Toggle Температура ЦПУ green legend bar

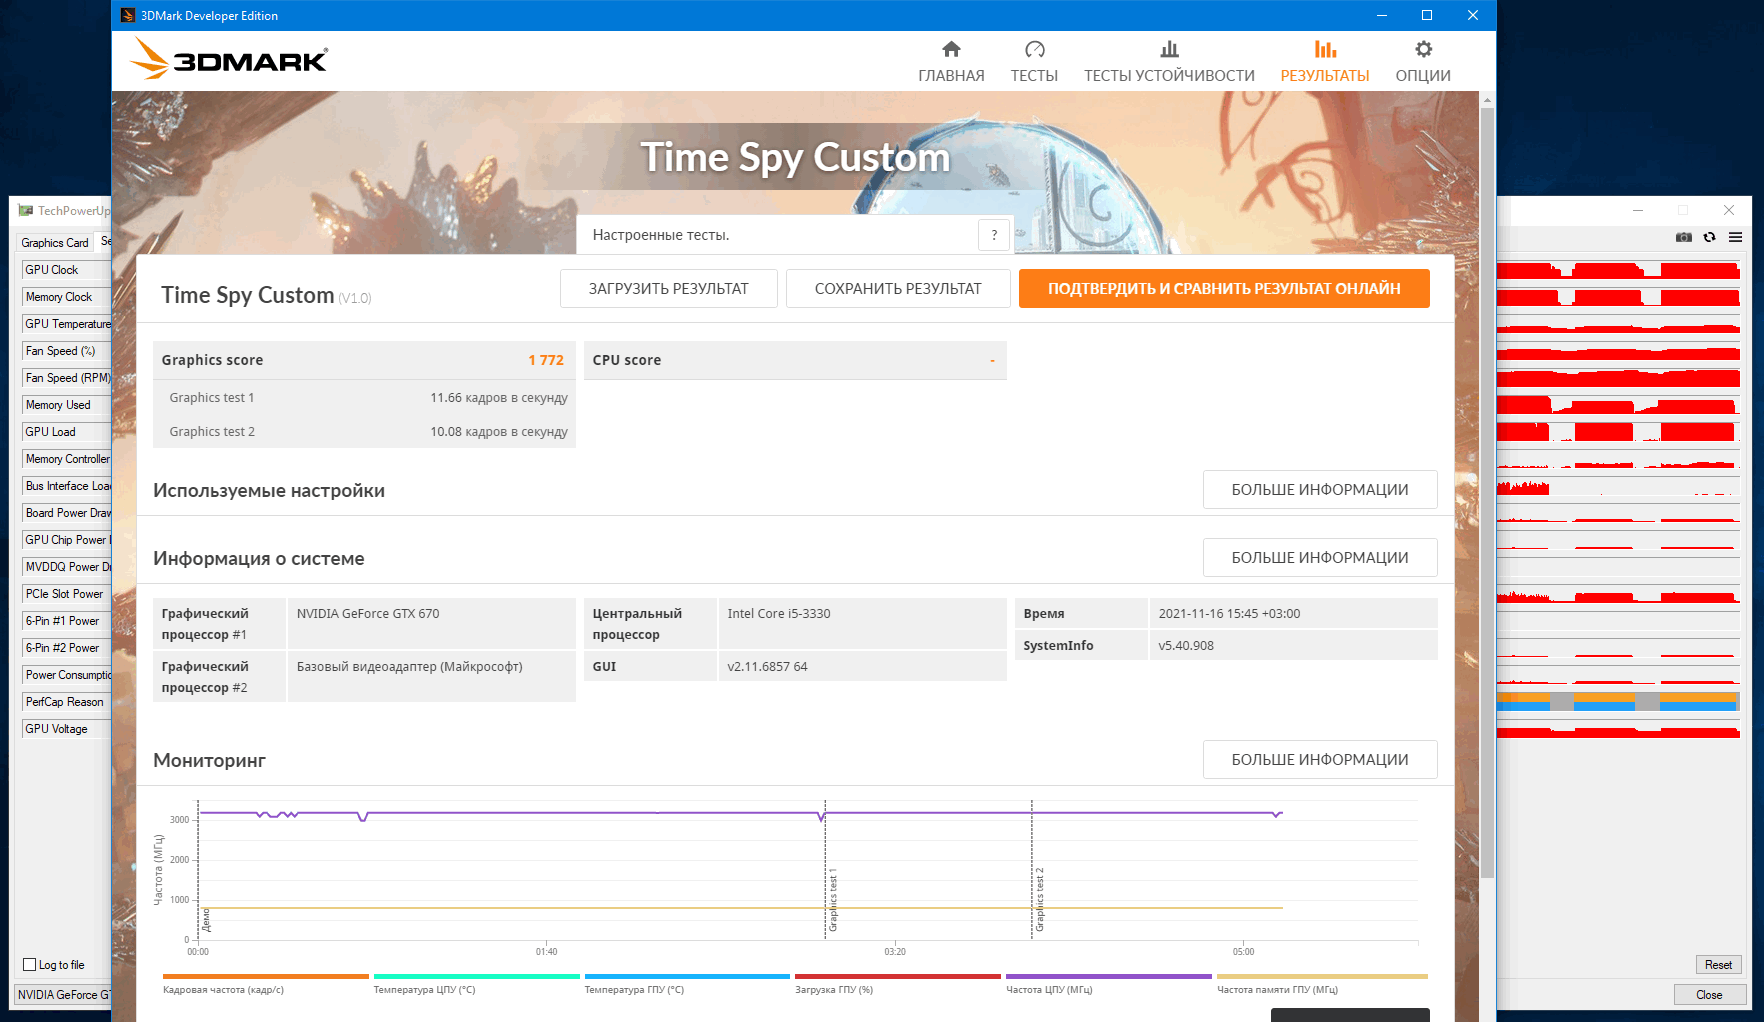coord(477,977)
